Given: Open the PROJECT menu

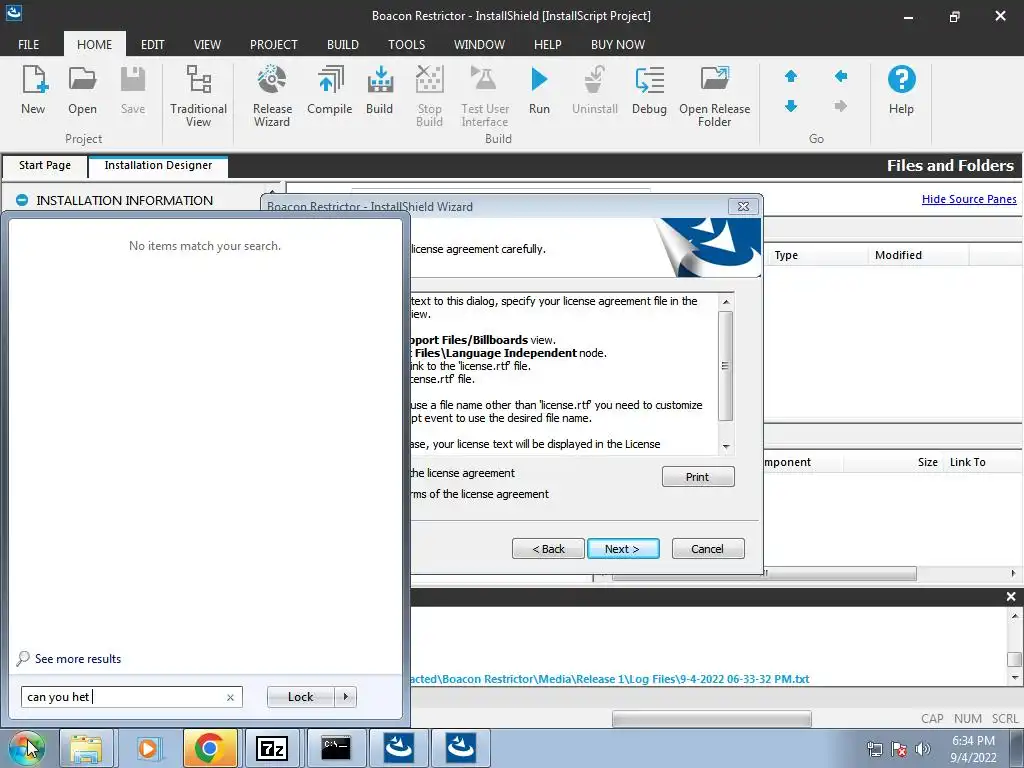Looking at the screenshot, I should [x=274, y=44].
